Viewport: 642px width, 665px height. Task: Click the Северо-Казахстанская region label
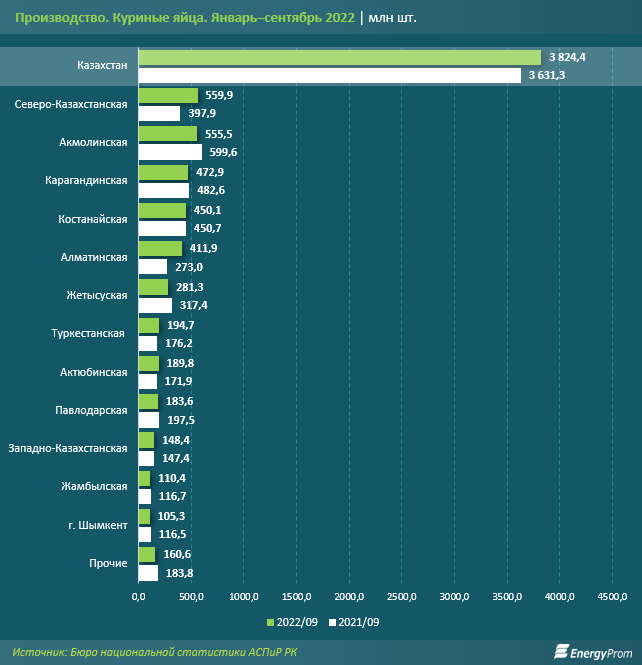pos(72,104)
